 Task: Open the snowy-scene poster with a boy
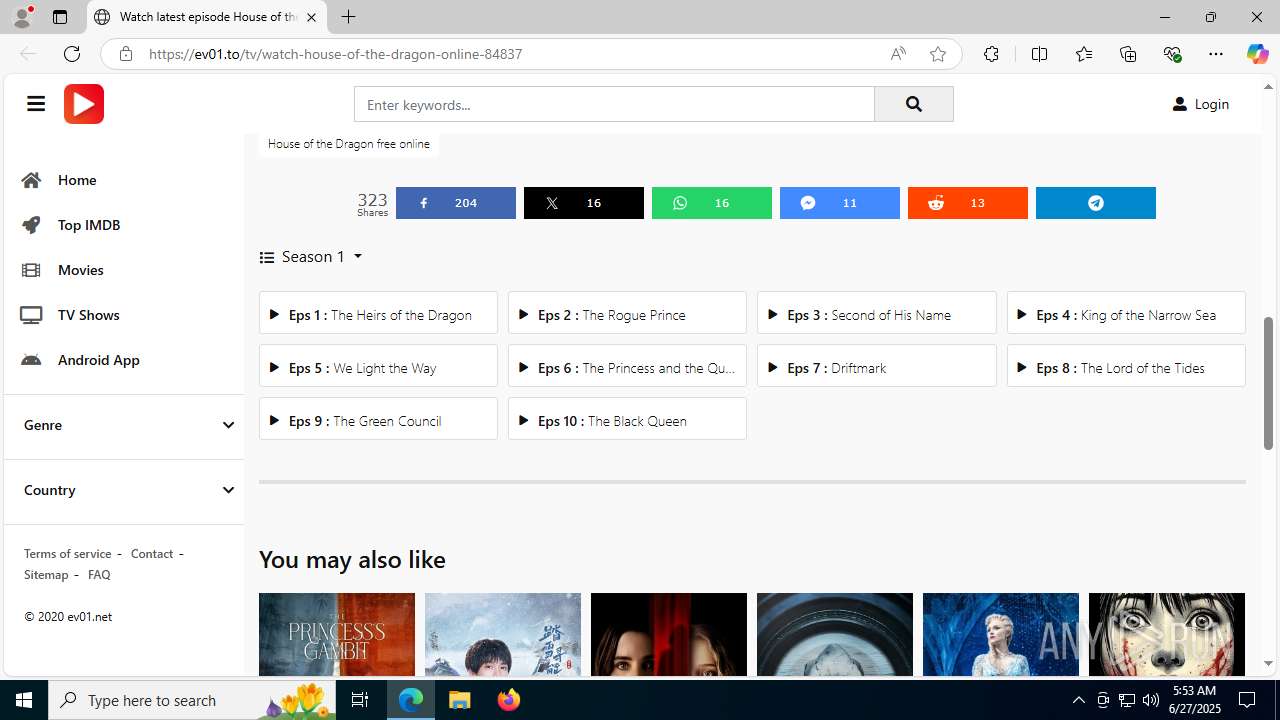coord(503,634)
